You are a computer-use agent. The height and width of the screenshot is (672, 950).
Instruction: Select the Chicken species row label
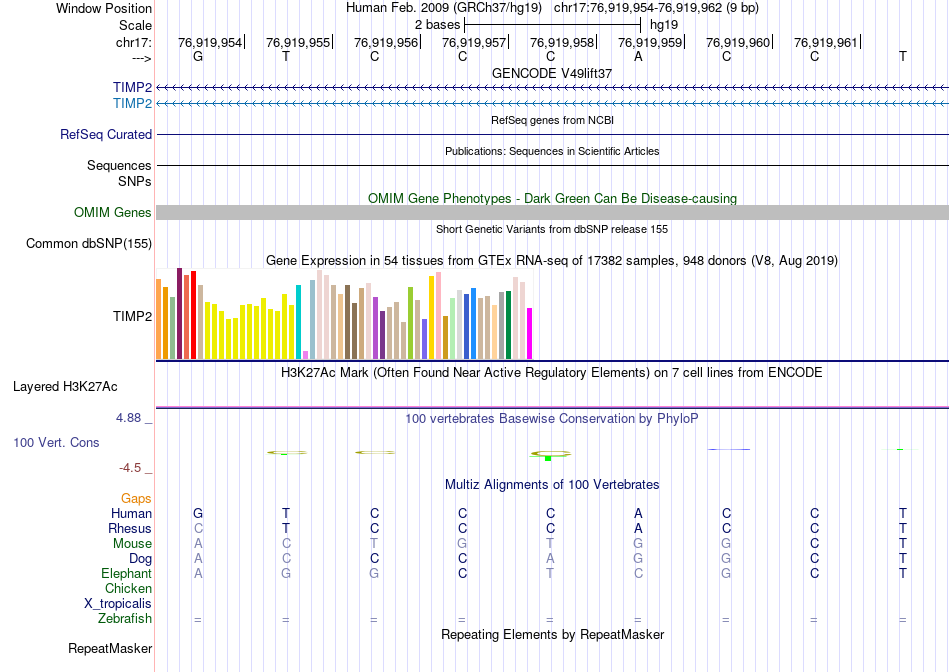(128, 588)
